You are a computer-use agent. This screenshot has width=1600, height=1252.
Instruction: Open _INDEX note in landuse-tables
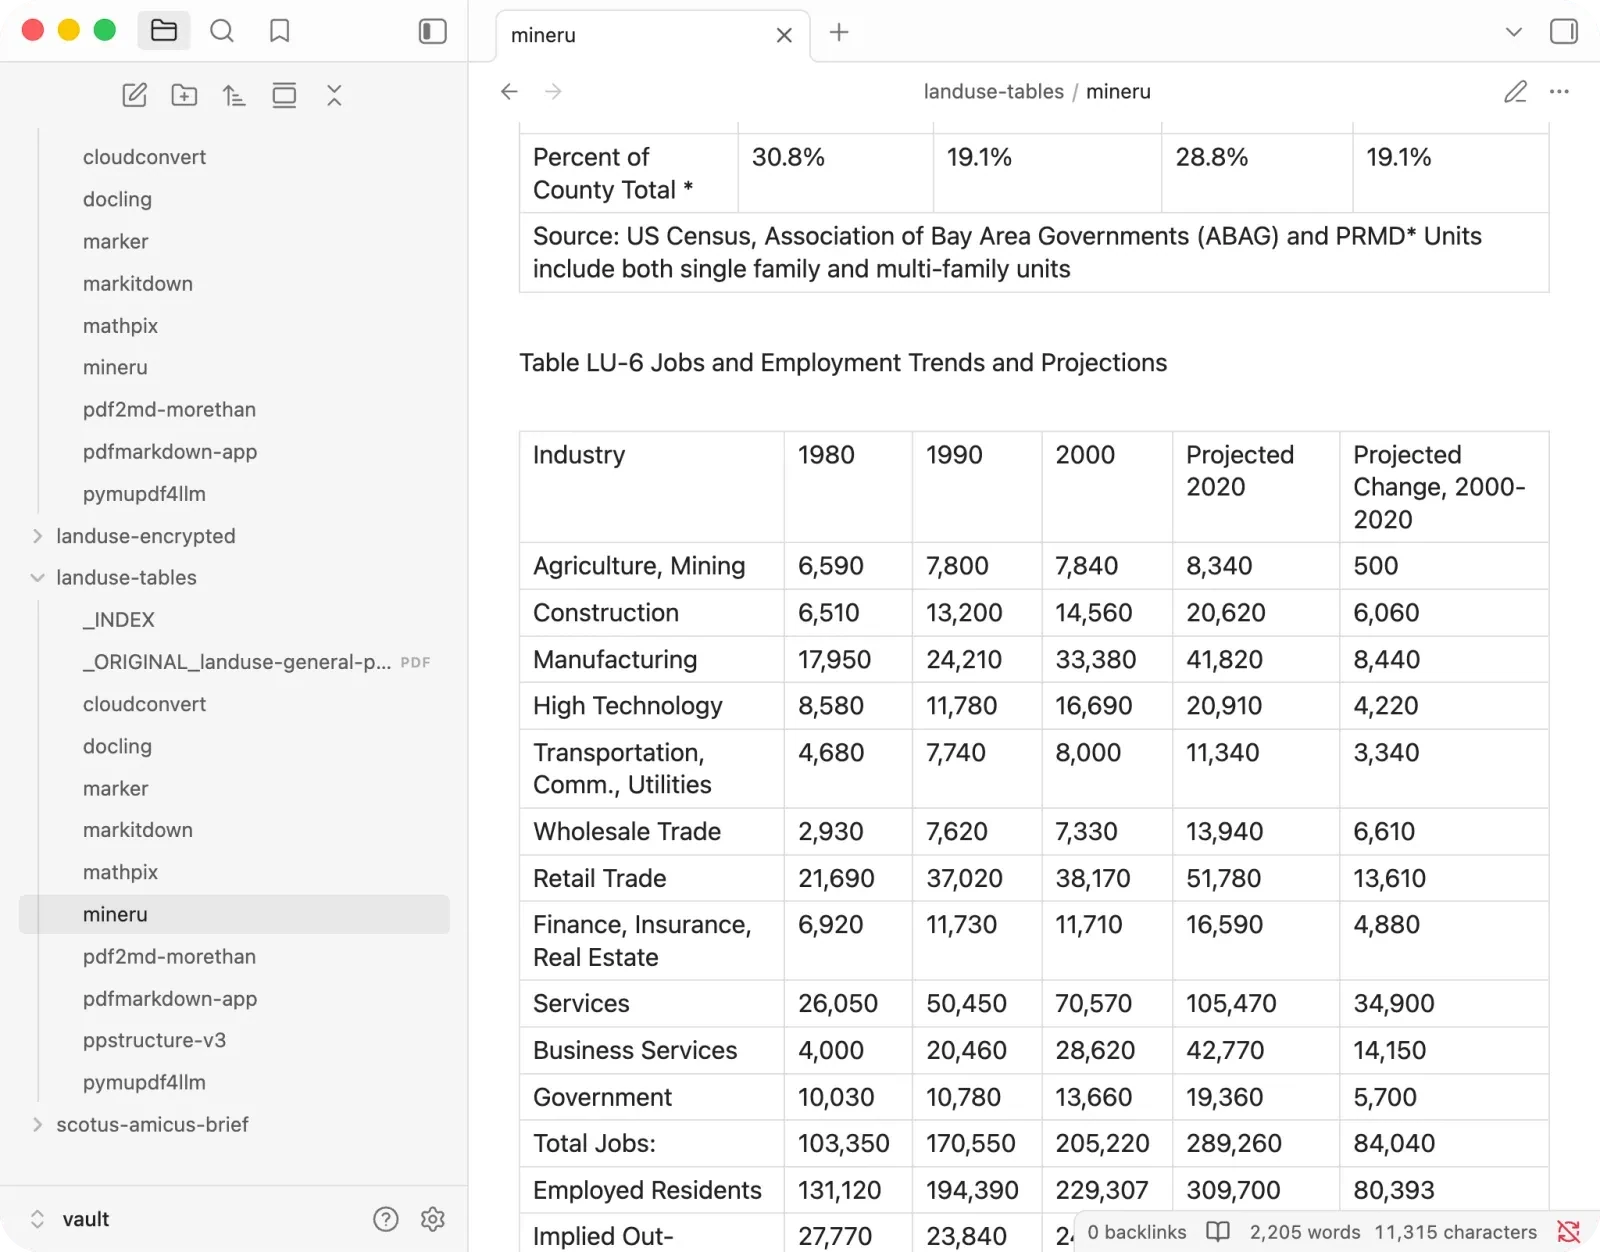[x=118, y=620]
